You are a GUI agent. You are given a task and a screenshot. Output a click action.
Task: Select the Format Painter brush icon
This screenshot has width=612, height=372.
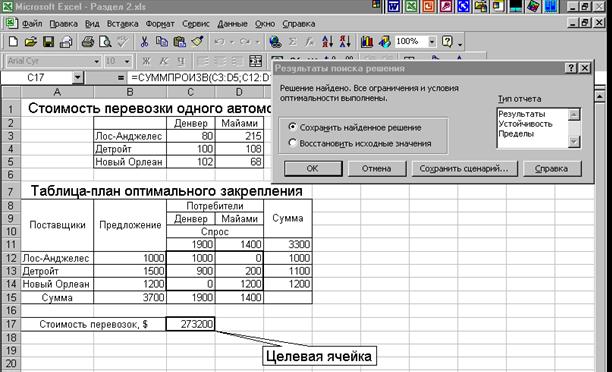(197, 42)
